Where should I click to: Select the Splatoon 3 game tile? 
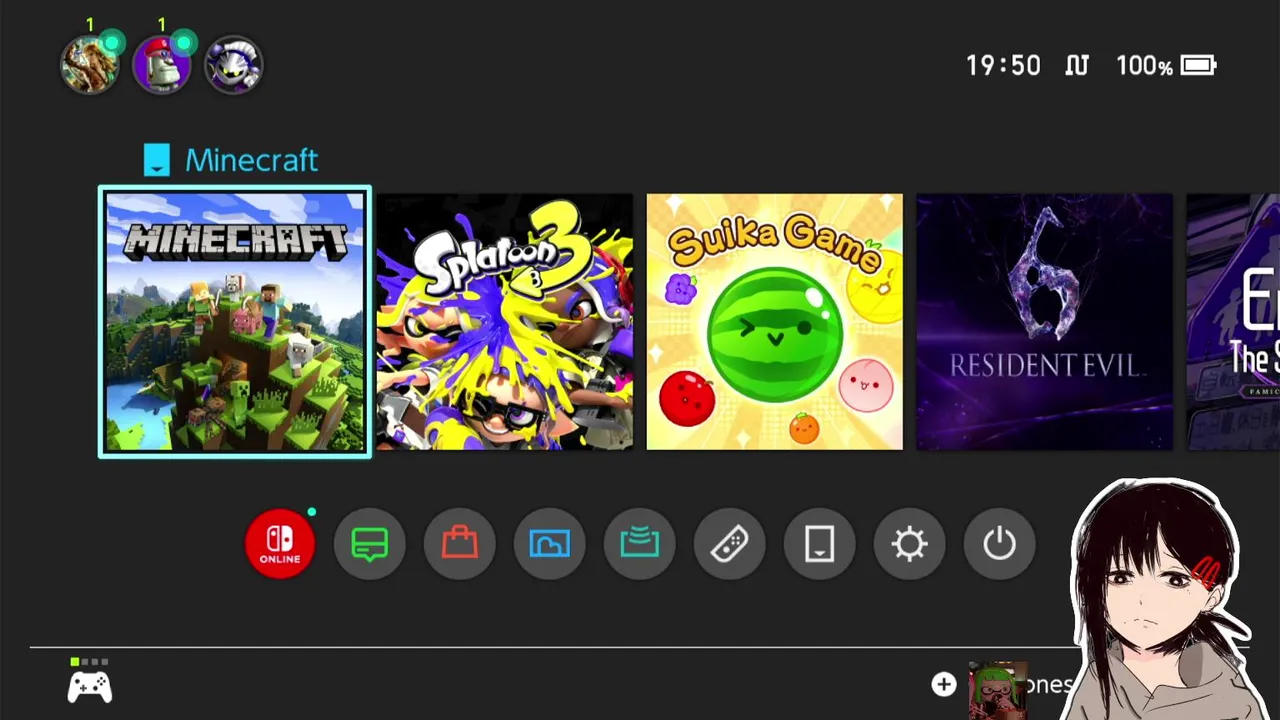point(505,322)
